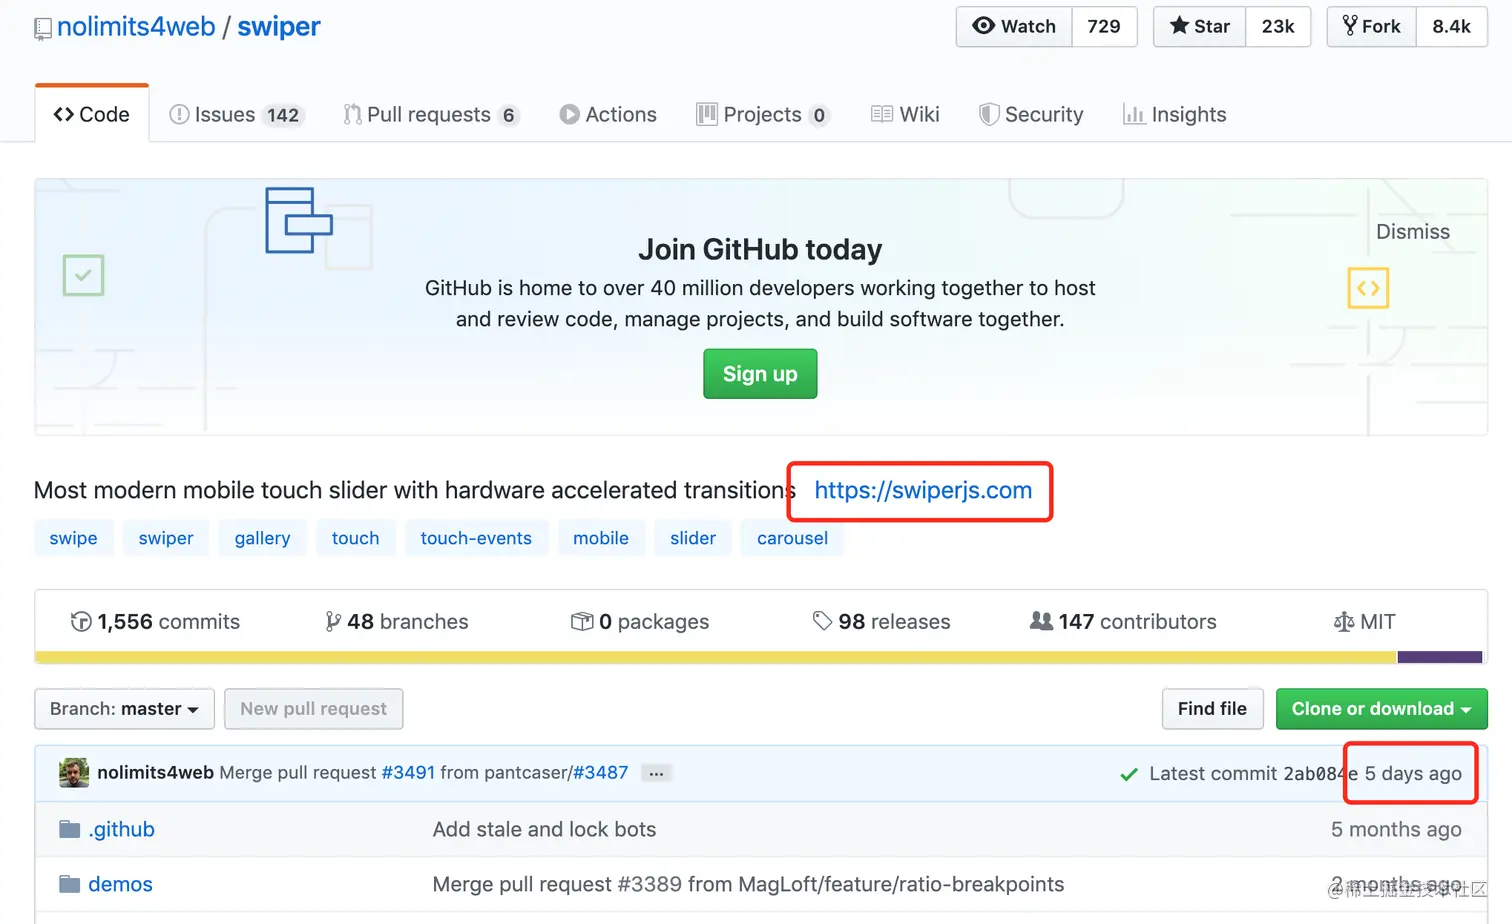Open the carousel topic tag
This screenshot has width=1512, height=924.
point(792,538)
